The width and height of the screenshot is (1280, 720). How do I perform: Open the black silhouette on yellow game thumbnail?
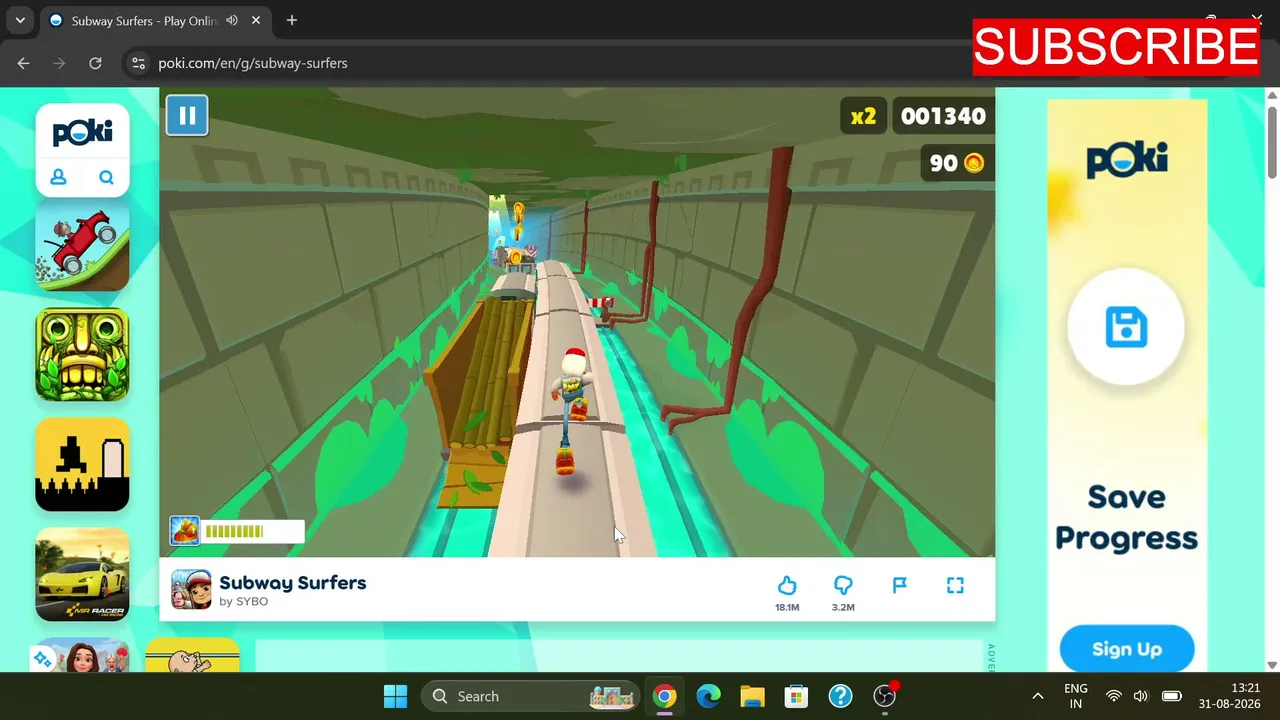coord(82,465)
